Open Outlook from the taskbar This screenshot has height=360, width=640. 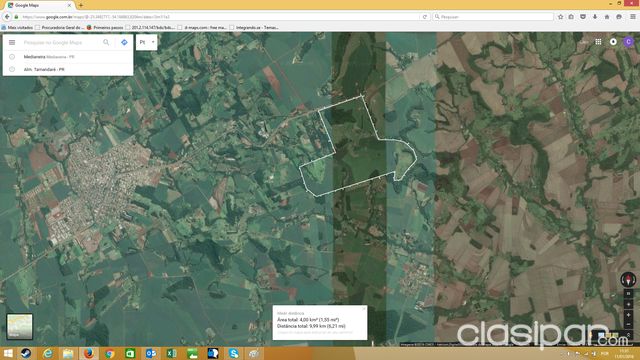click(151, 353)
